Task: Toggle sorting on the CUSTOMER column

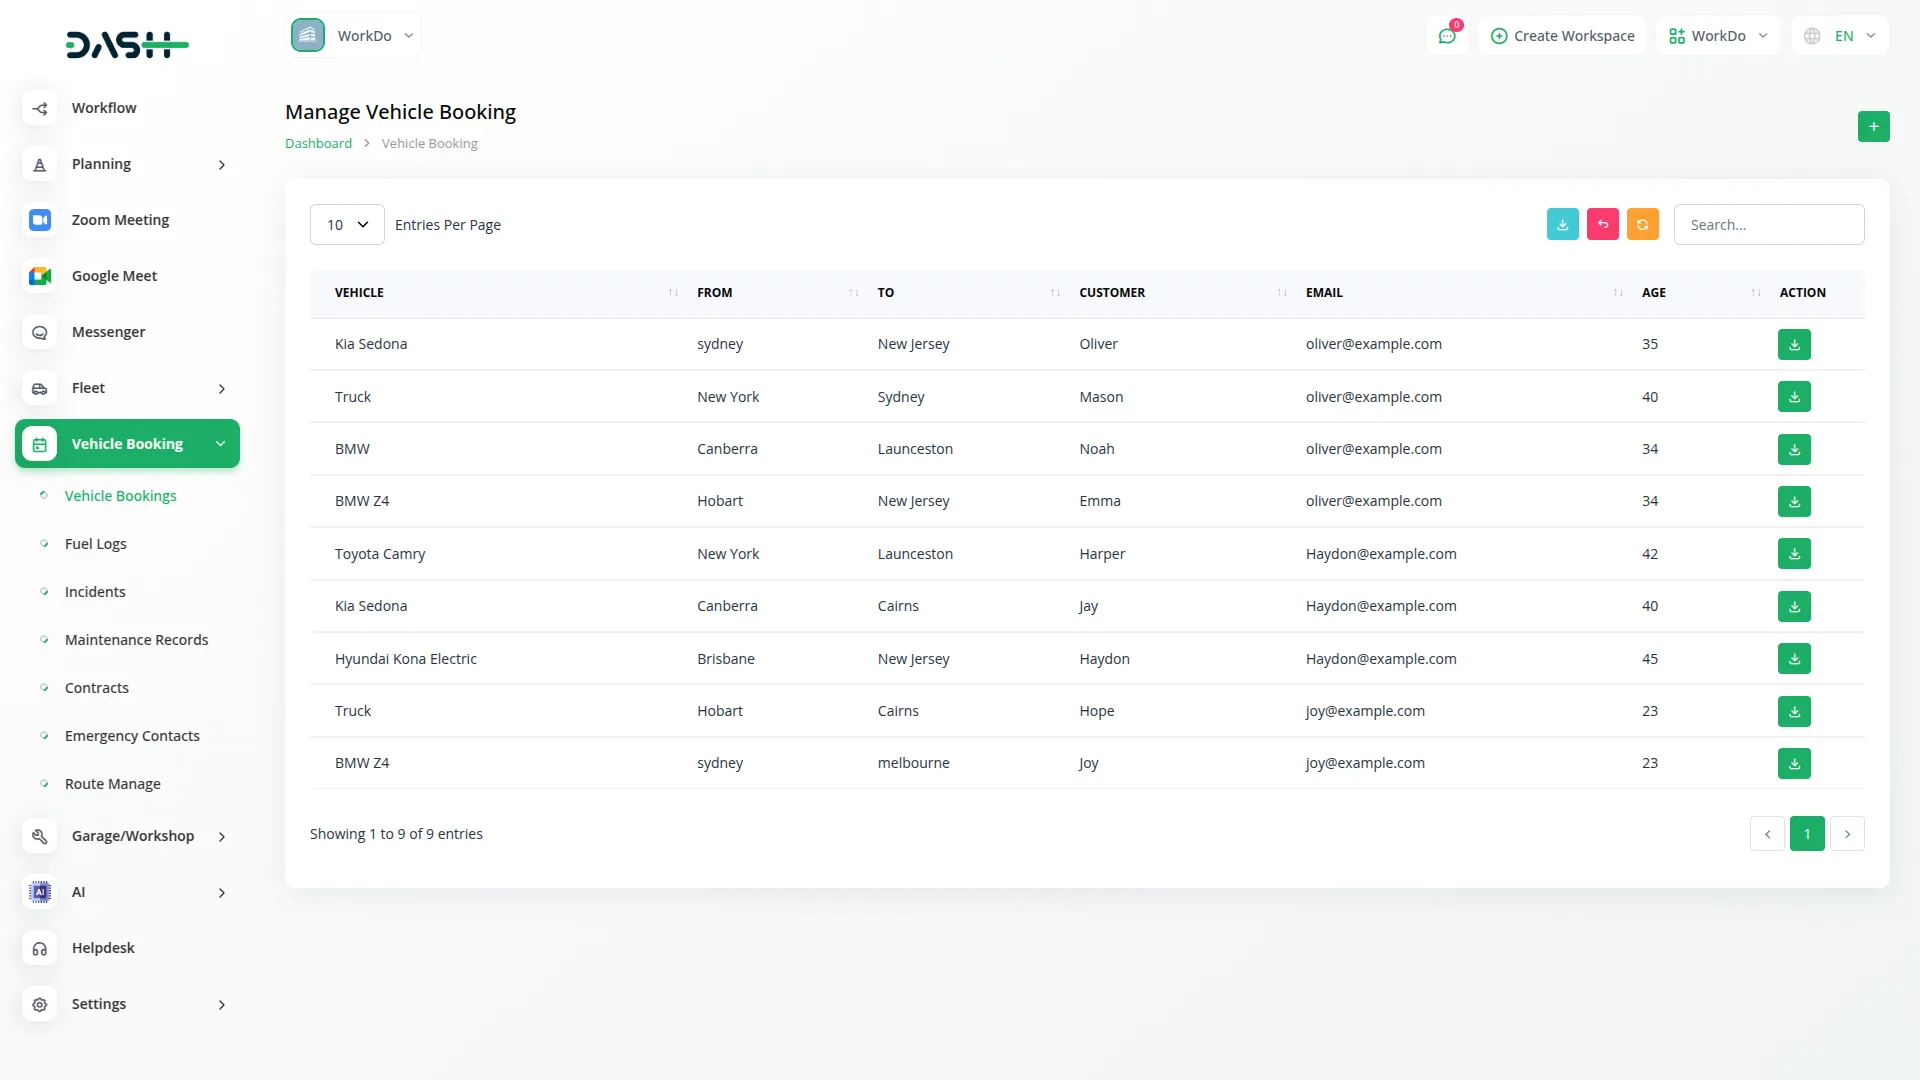Action: pos(1281,292)
